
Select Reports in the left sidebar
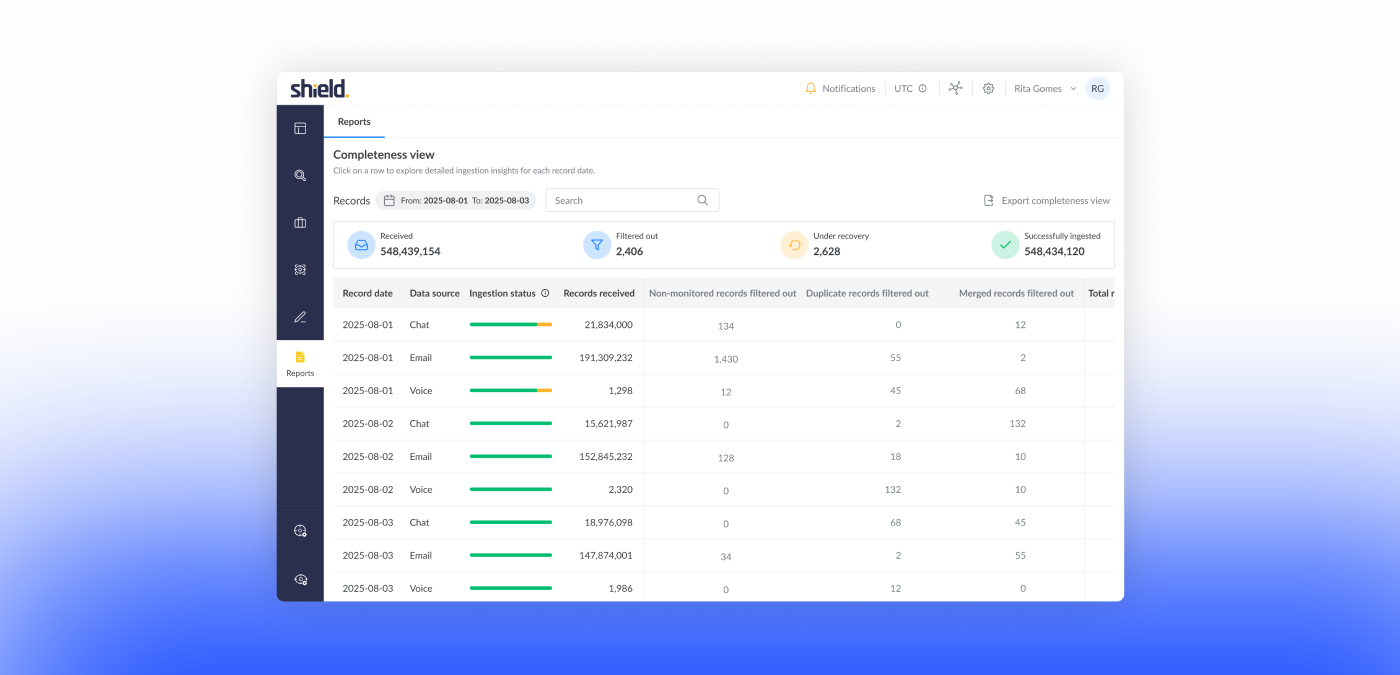tap(300, 364)
